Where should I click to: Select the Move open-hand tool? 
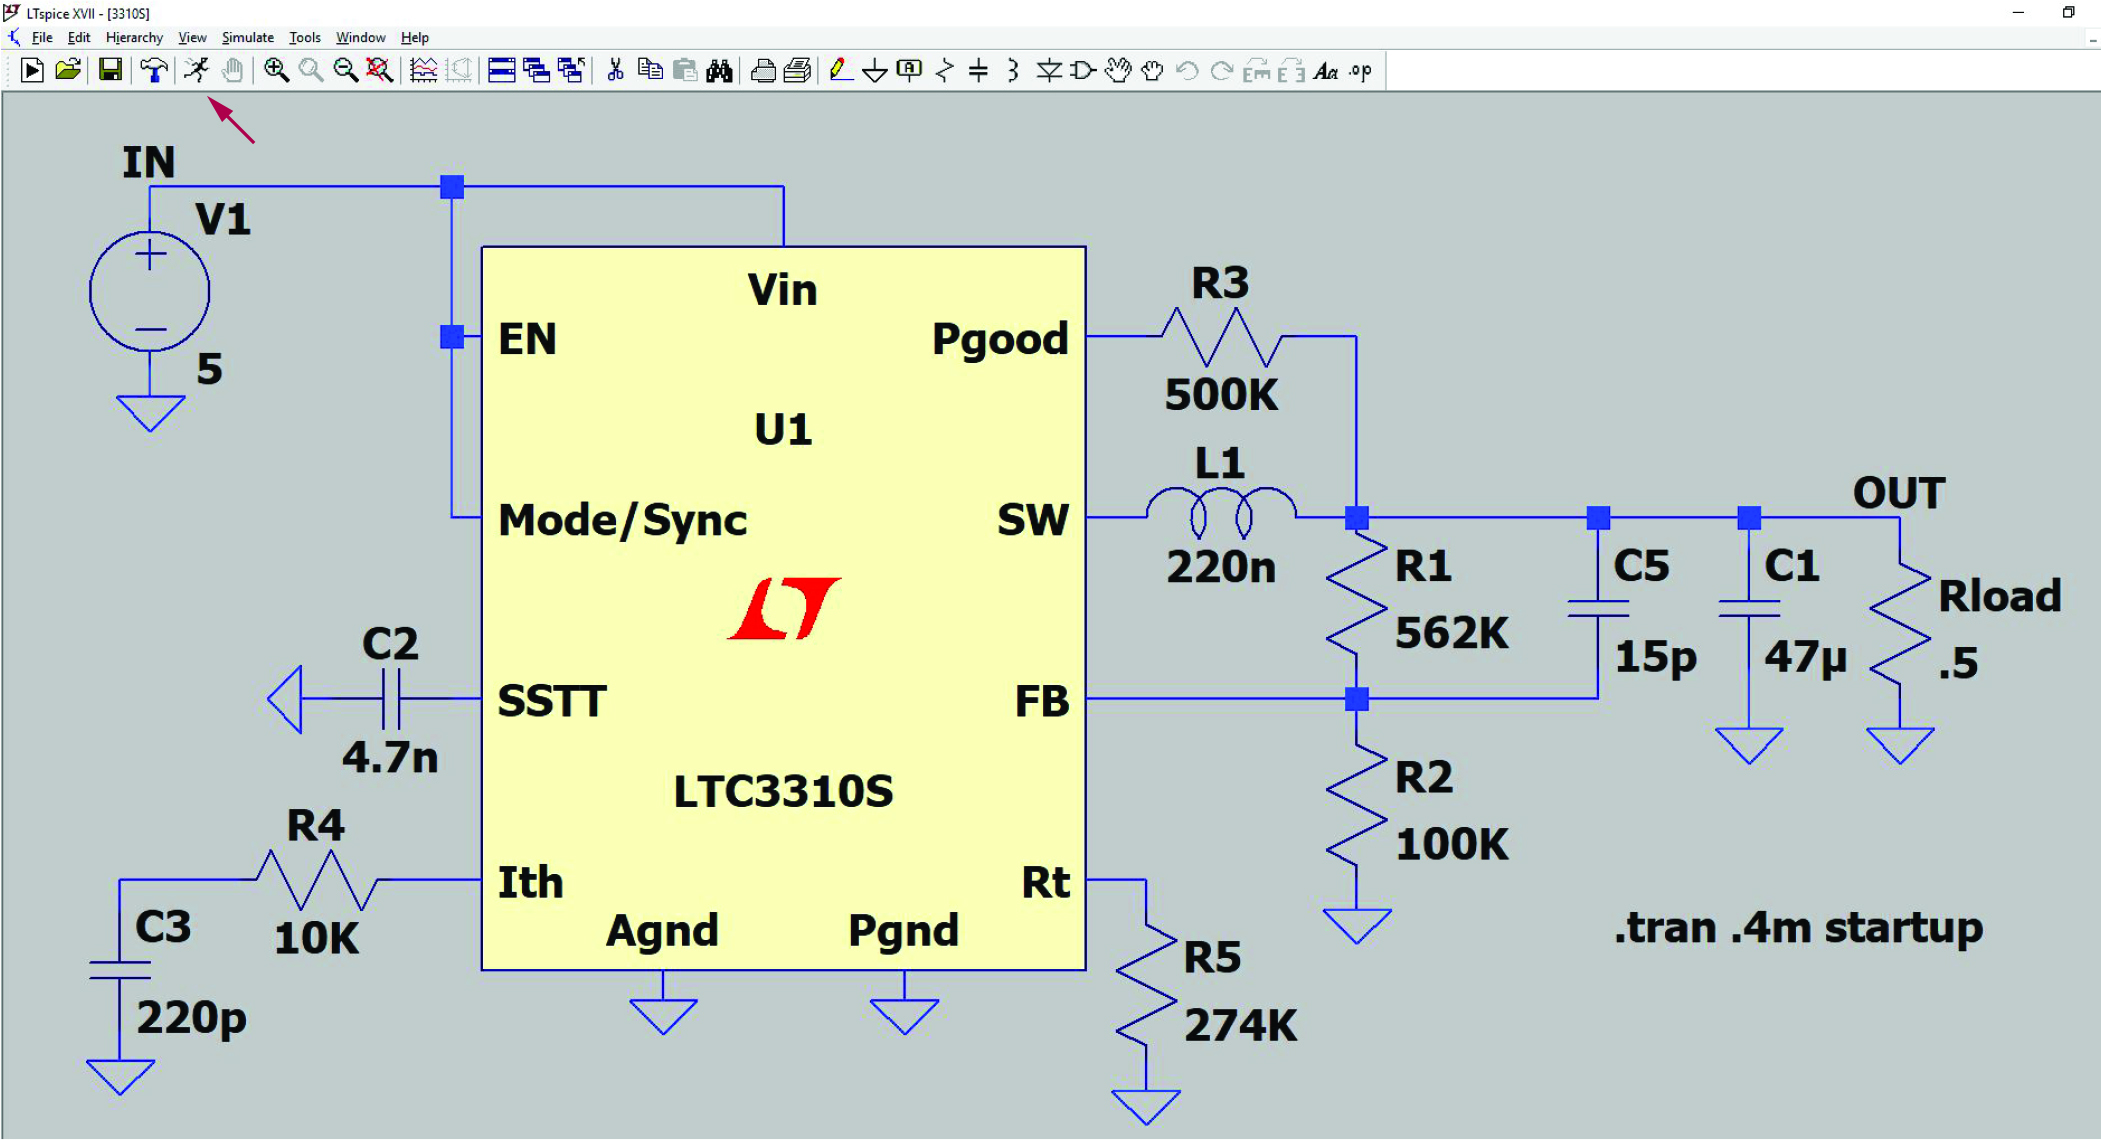1118,70
